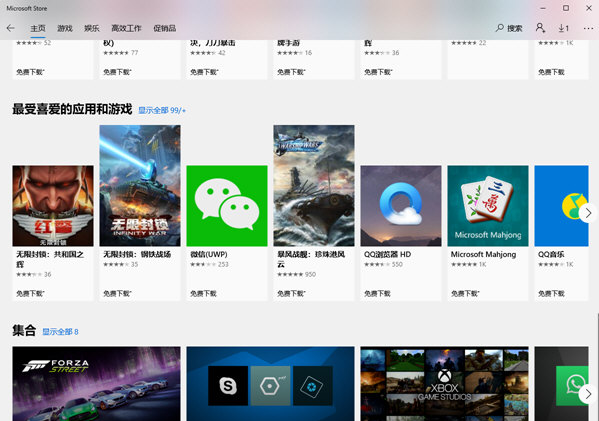Click the 550 rating of QQ浏览器 HD
The width and height of the screenshot is (599, 421).
(x=383, y=264)
